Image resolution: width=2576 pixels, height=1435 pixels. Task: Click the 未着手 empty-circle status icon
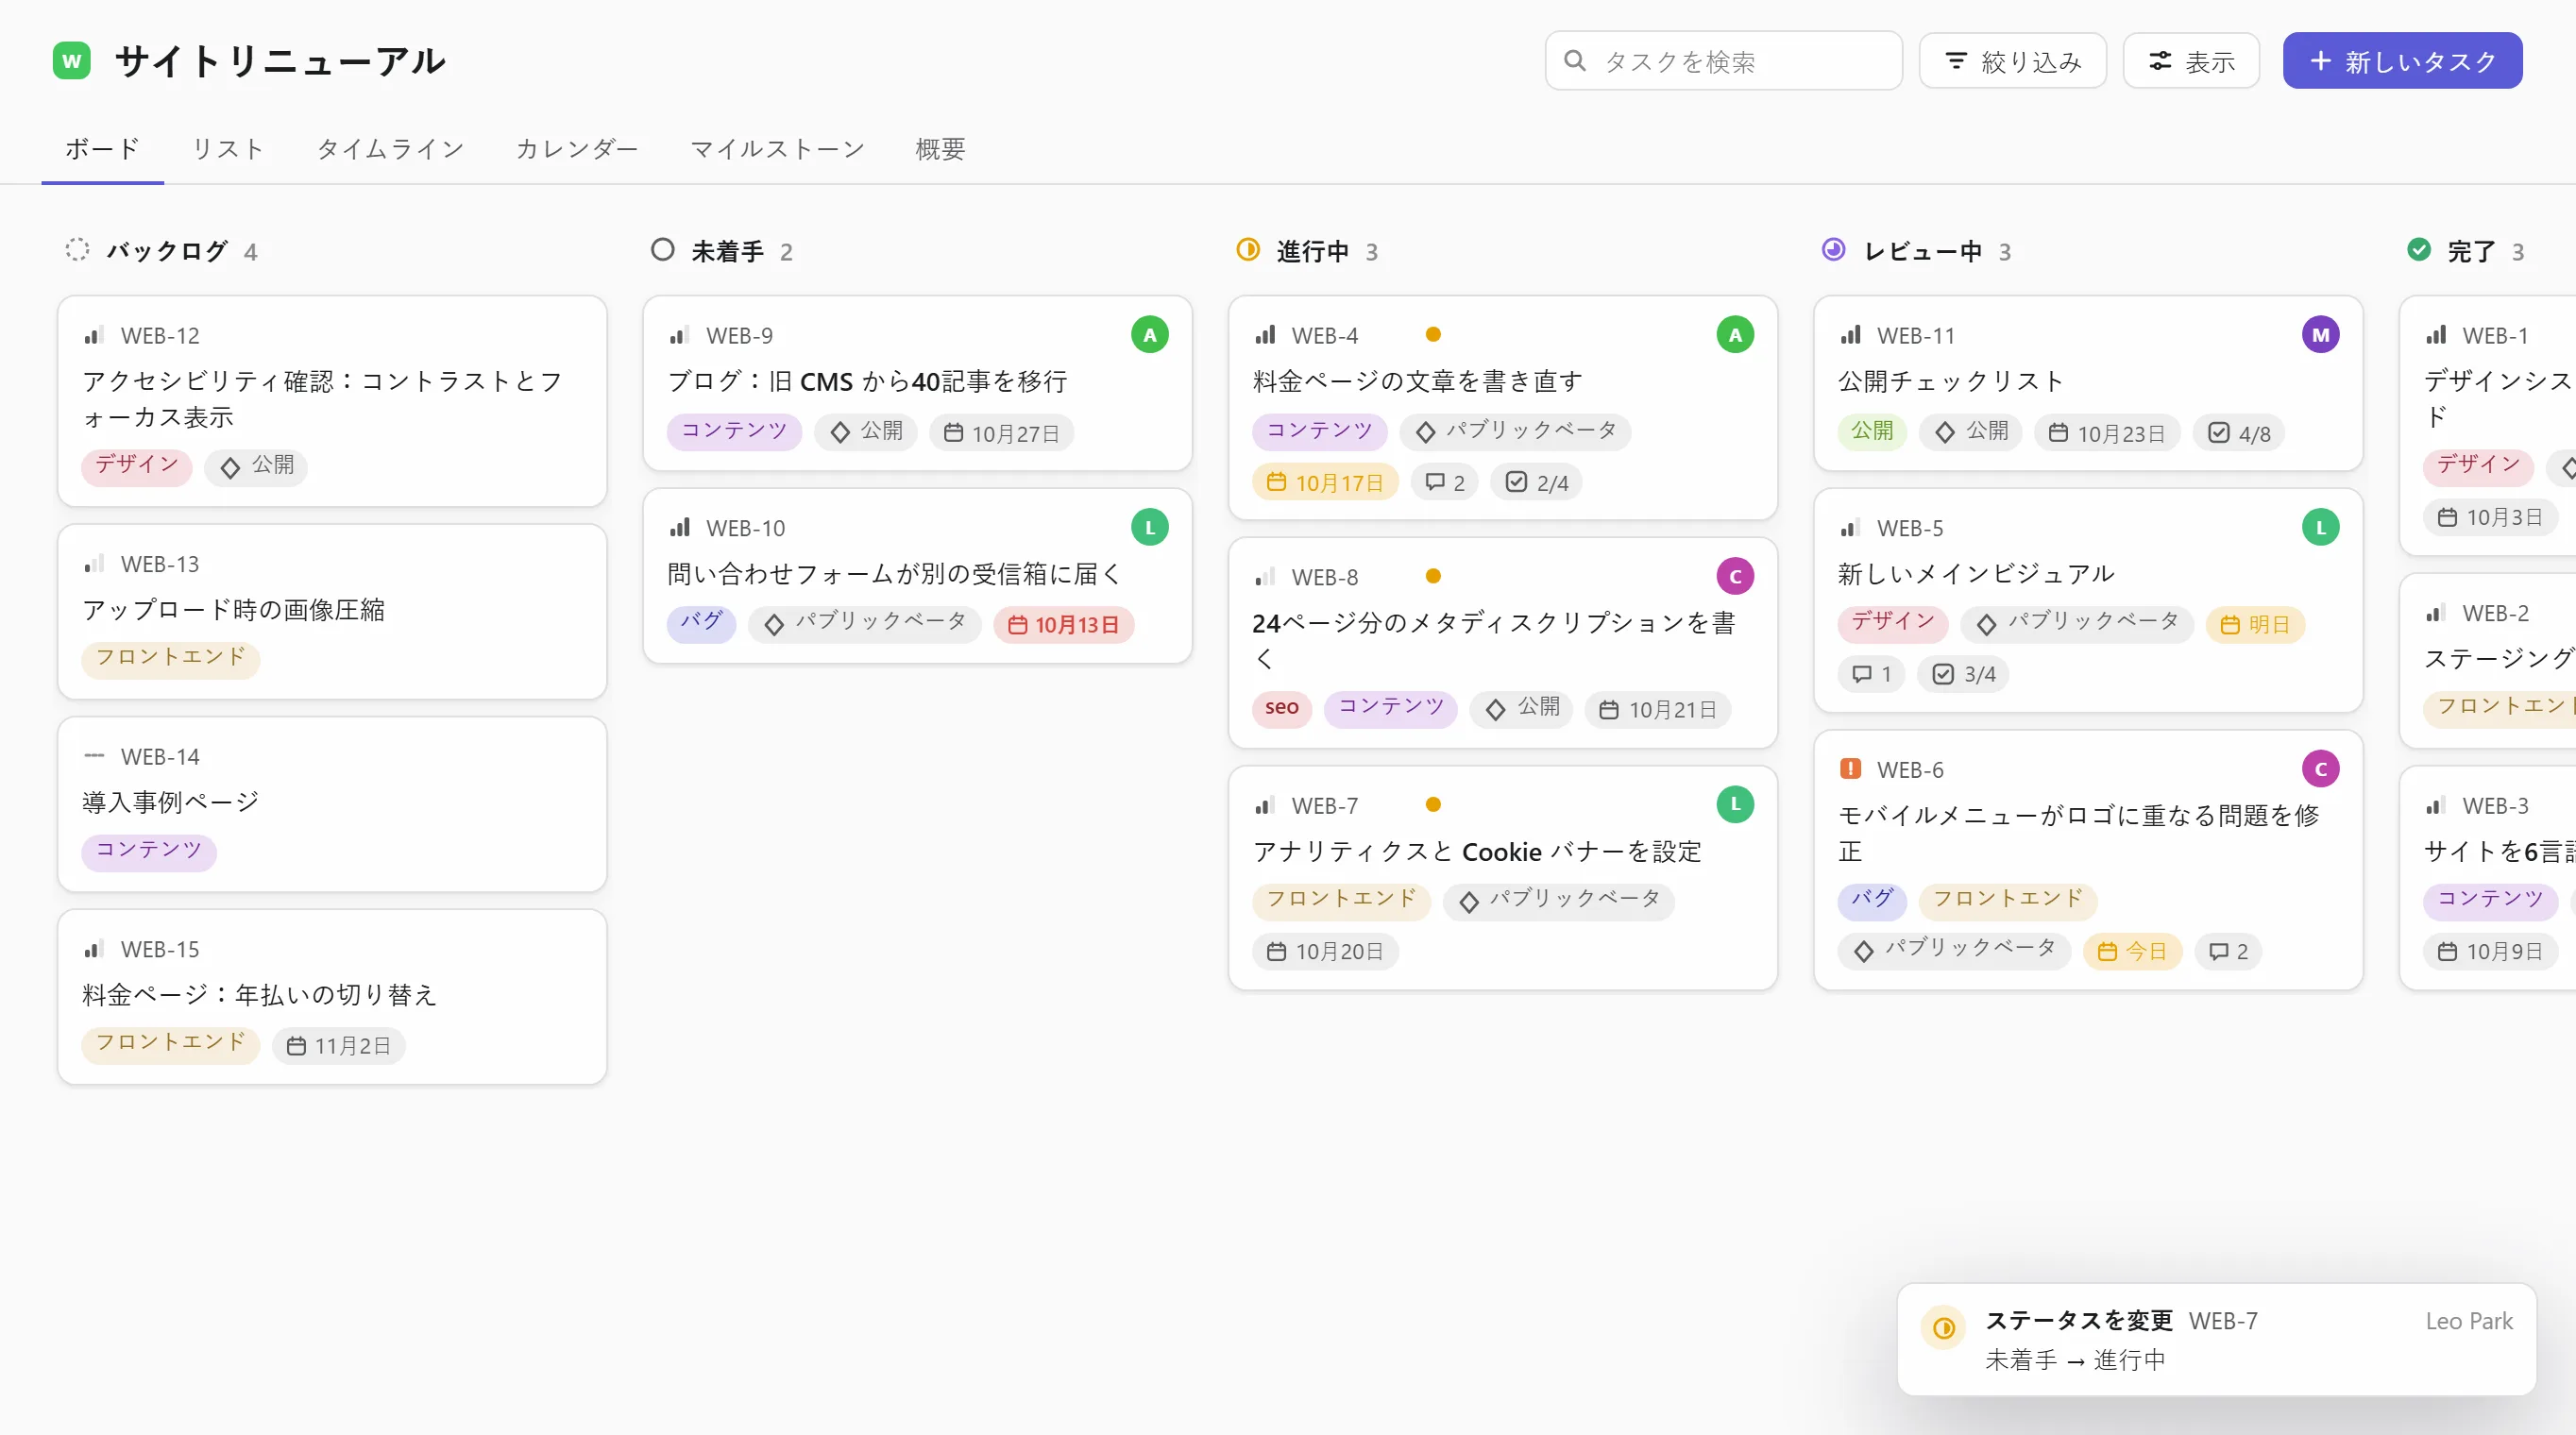point(662,250)
